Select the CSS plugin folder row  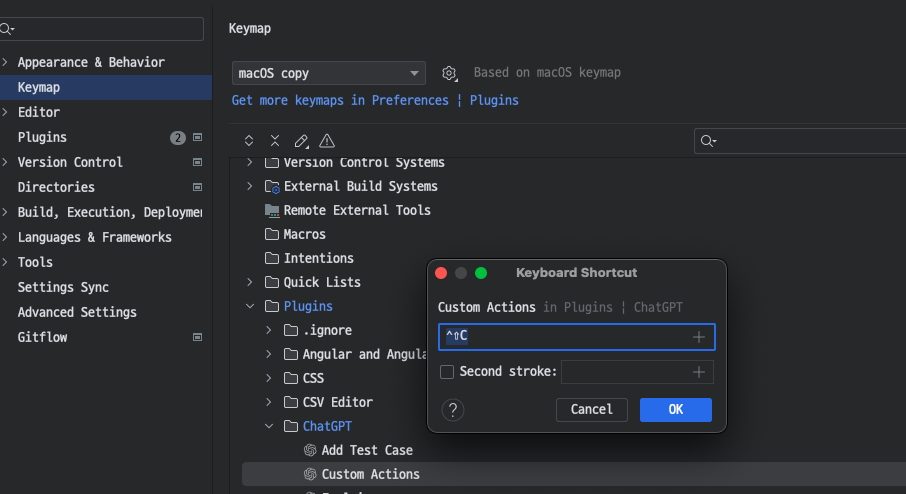click(313, 378)
